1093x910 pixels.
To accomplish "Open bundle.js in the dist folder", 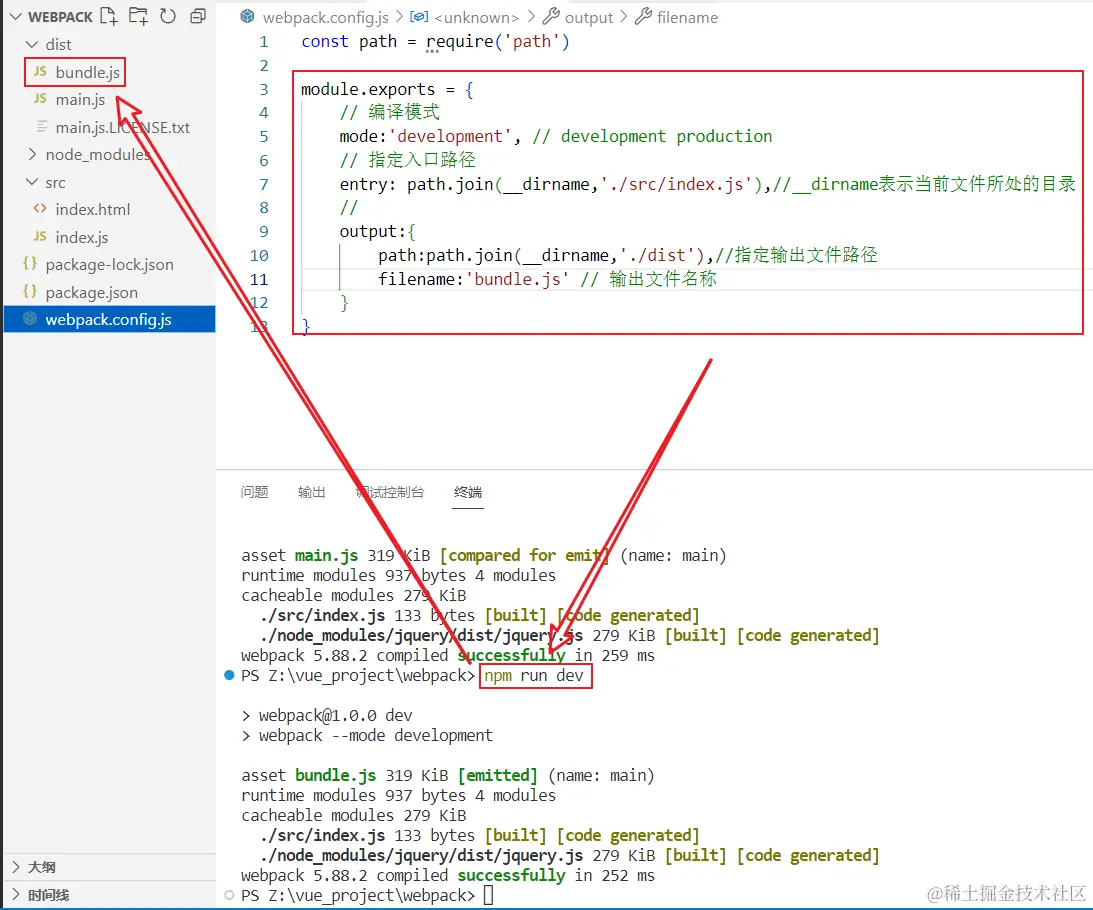I will coord(88,72).
